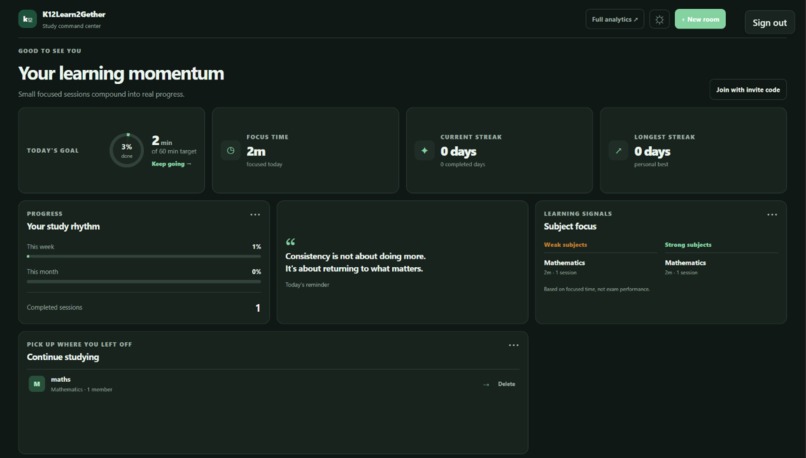Click the Longest Streak 0 days value
Viewport: 806px width, 458px height.
[x=652, y=152]
